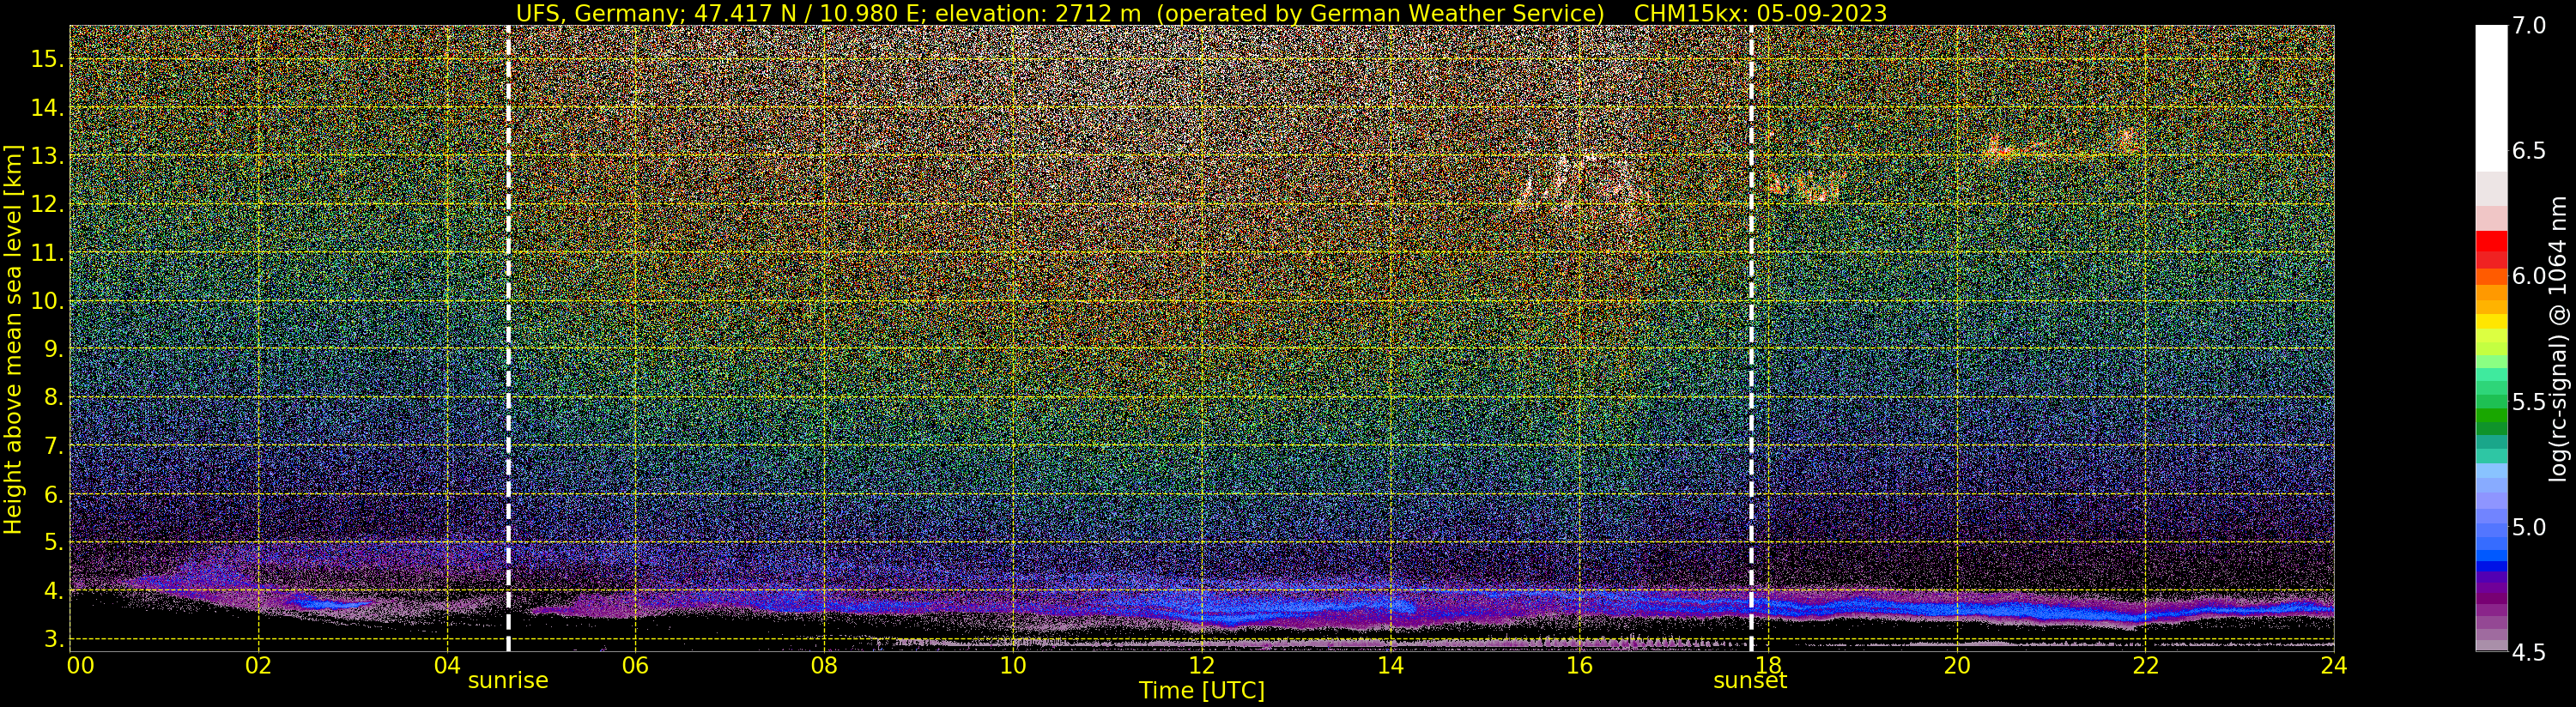The height and width of the screenshot is (707, 2576).
Task: Click the time axis tick "14"
Action: pos(1390,665)
